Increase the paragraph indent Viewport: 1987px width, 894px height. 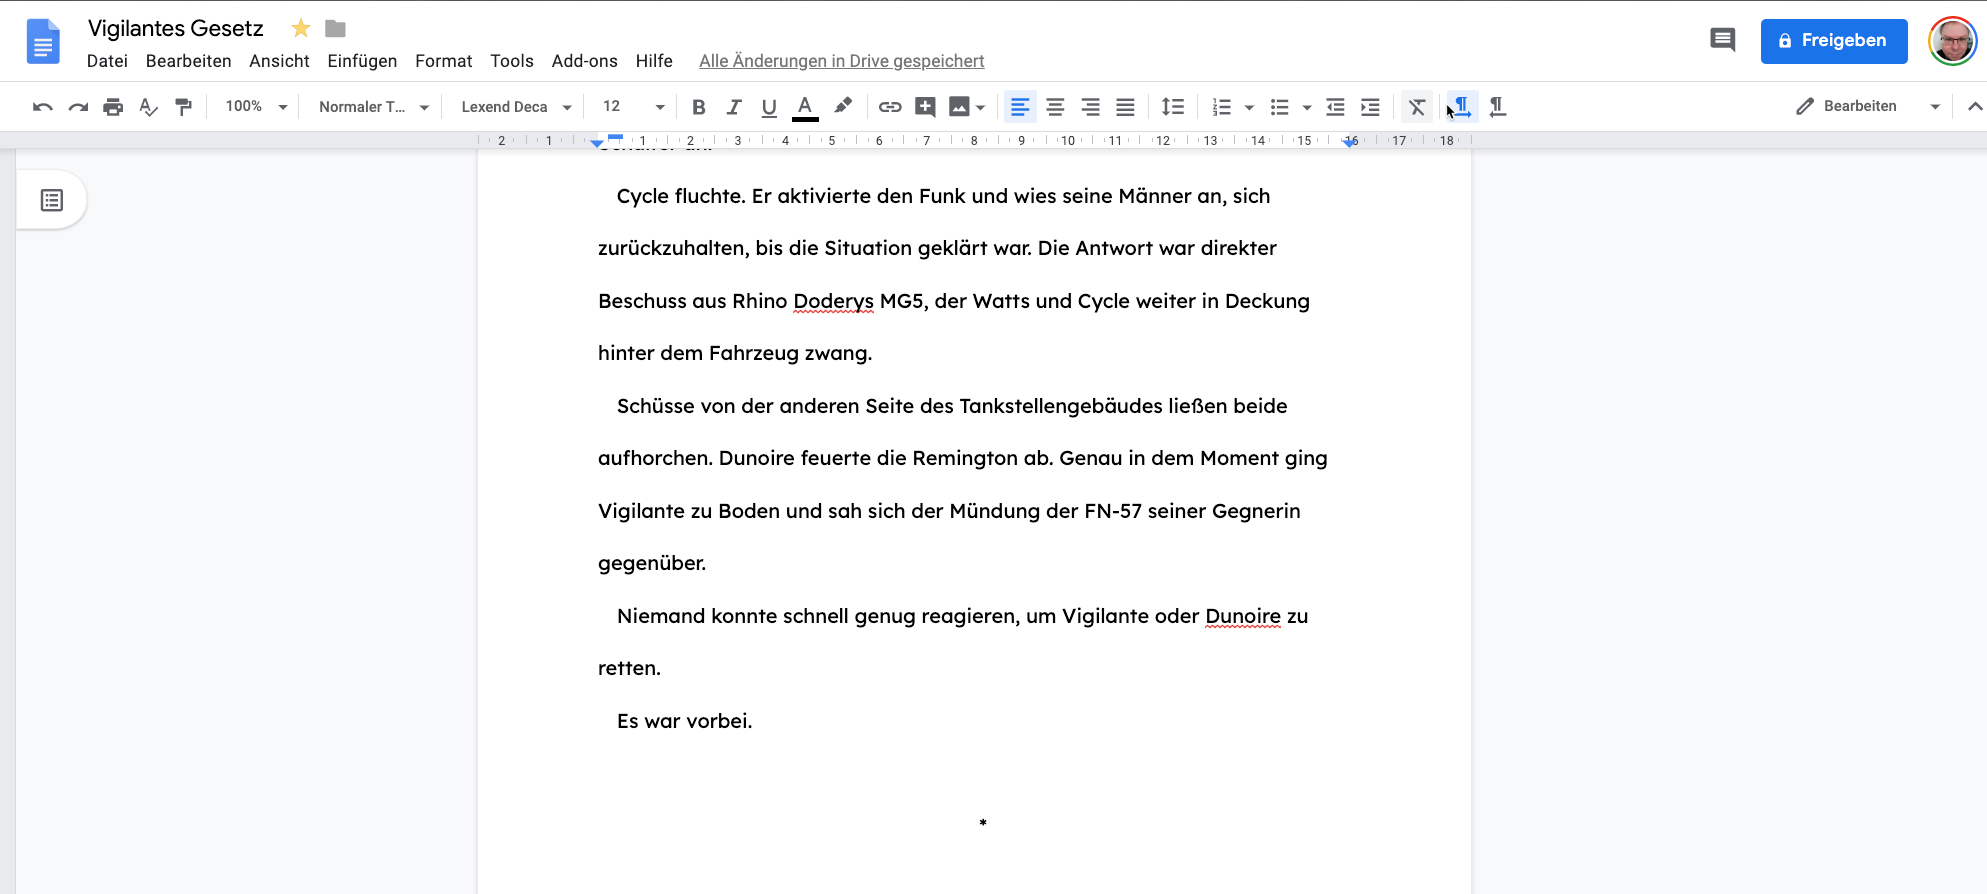coord(1370,107)
